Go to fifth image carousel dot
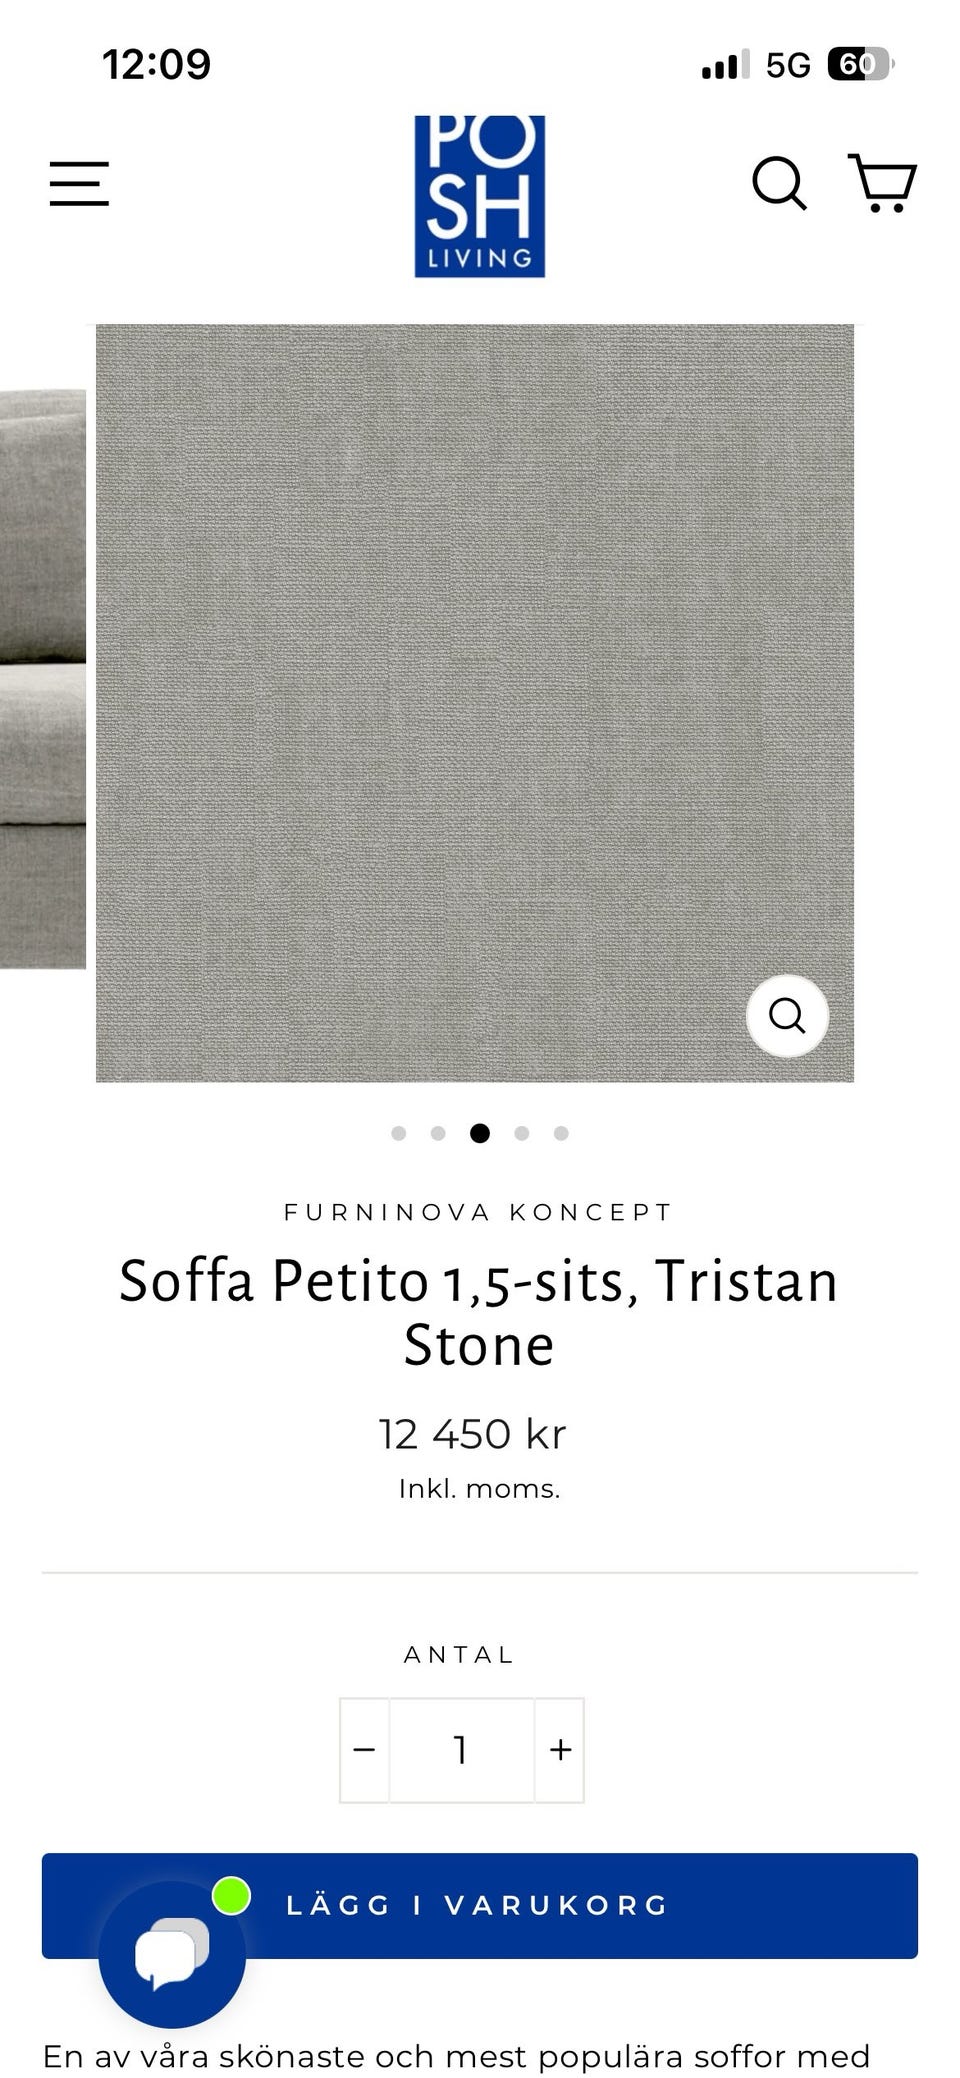 click(561, 1133)
